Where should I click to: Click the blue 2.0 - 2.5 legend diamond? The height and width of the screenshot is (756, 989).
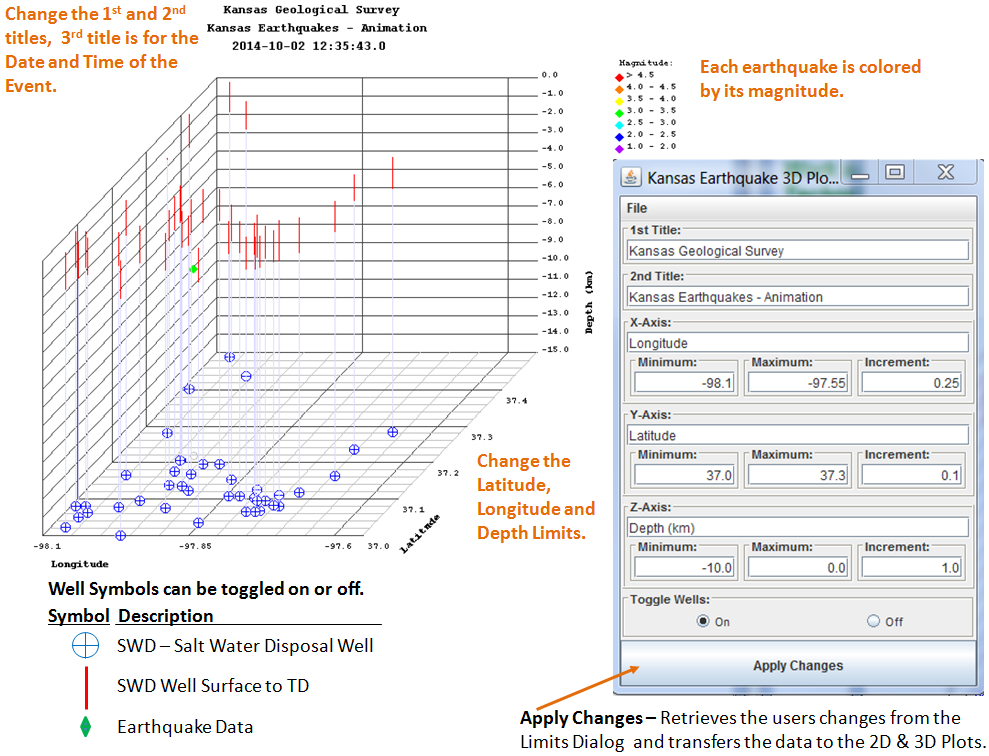[619, 137]
